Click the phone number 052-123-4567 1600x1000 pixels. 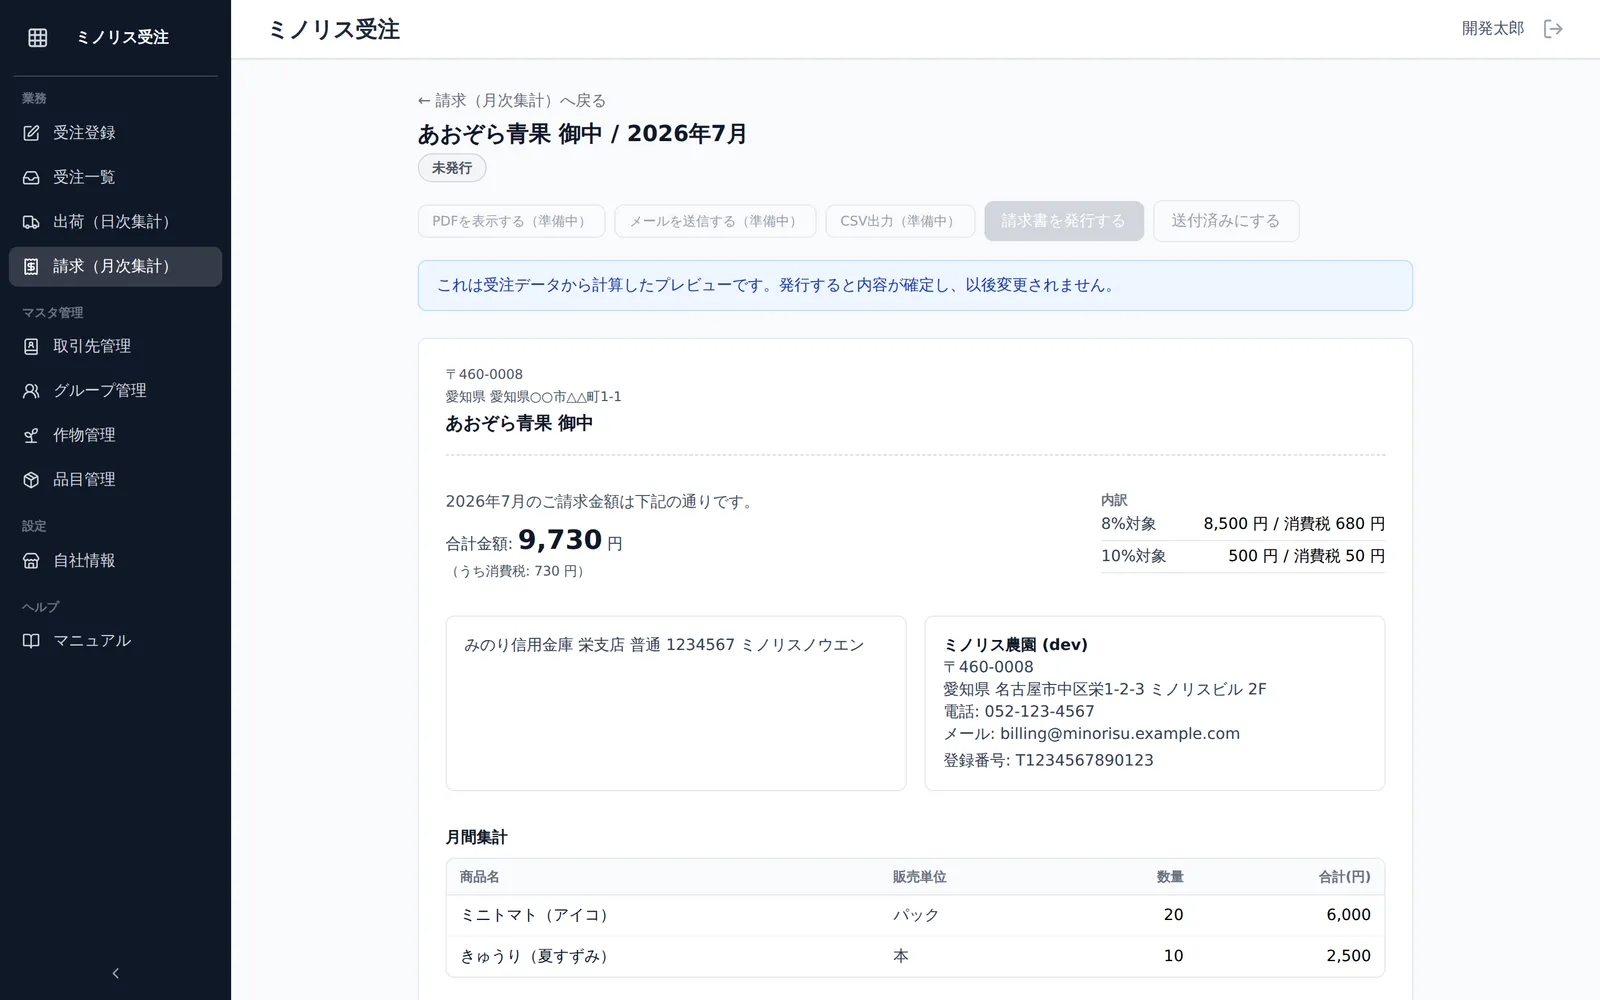pyautogui.click(x=1039, y=712)
